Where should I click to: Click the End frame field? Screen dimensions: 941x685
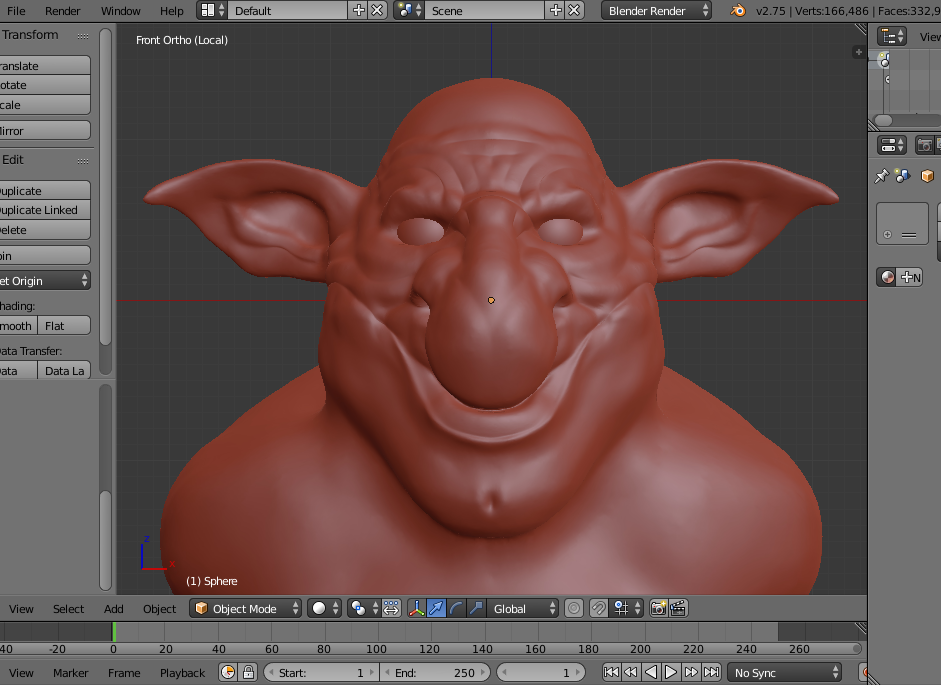(435, 673)
